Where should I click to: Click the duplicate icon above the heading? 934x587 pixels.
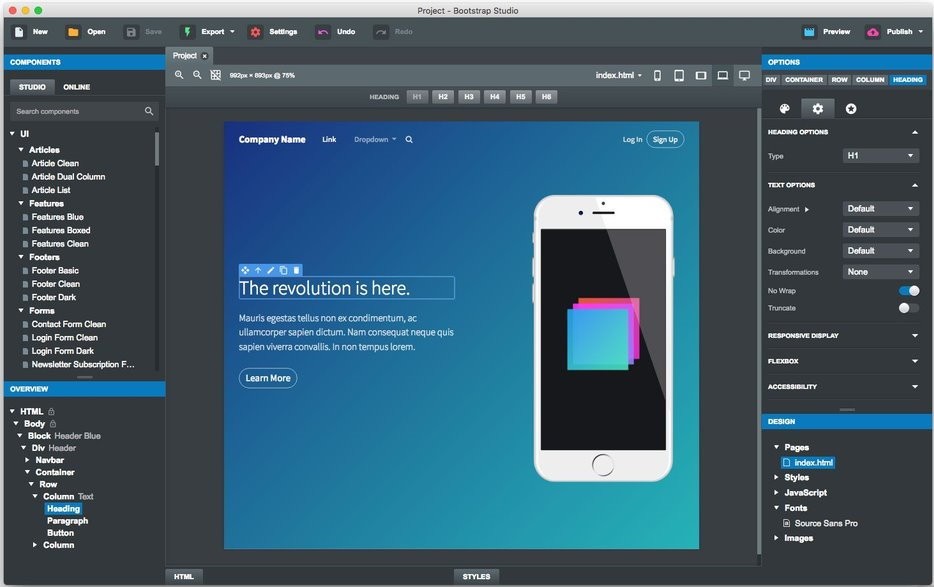point(283,270)
